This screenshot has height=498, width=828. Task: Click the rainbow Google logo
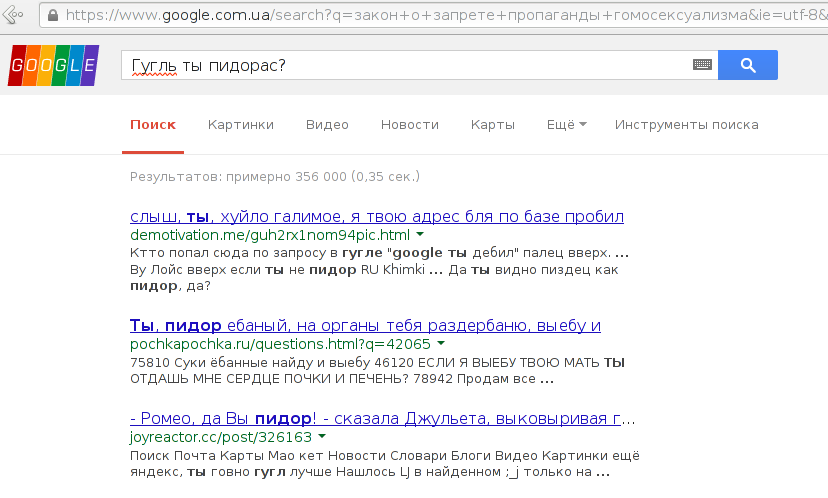coord(53,65)
